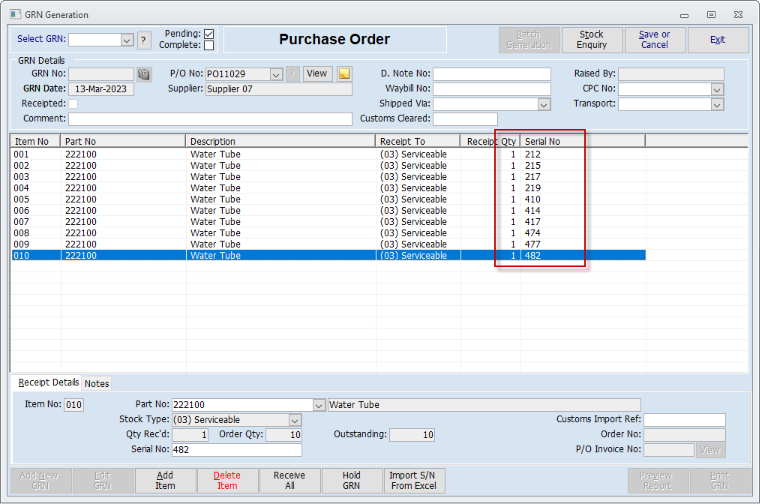The image size is (760, 504).
Task: Open the Shipped Via dropdown
Action: pos(544,104)
